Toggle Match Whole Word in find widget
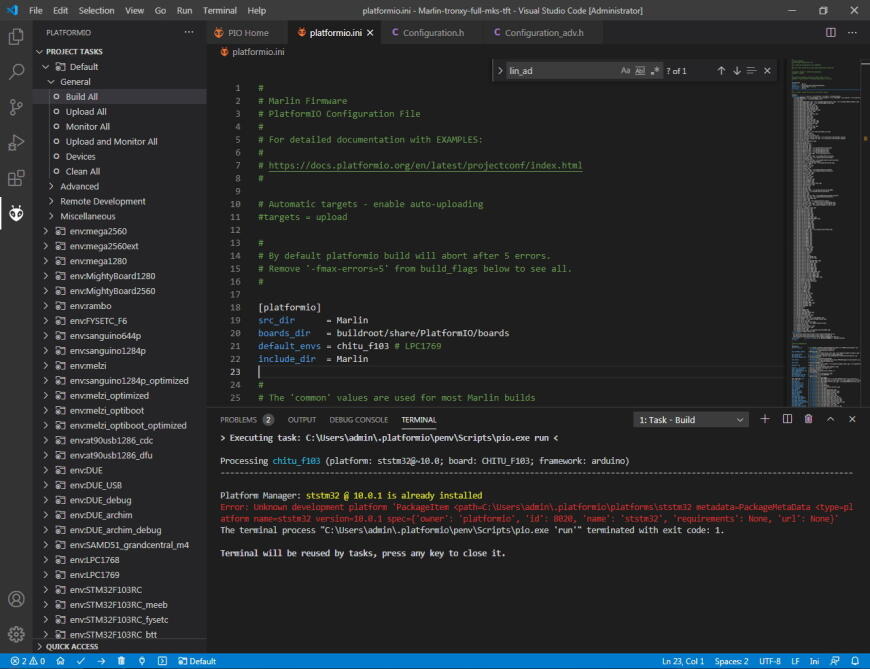 (x=640, y=70)
